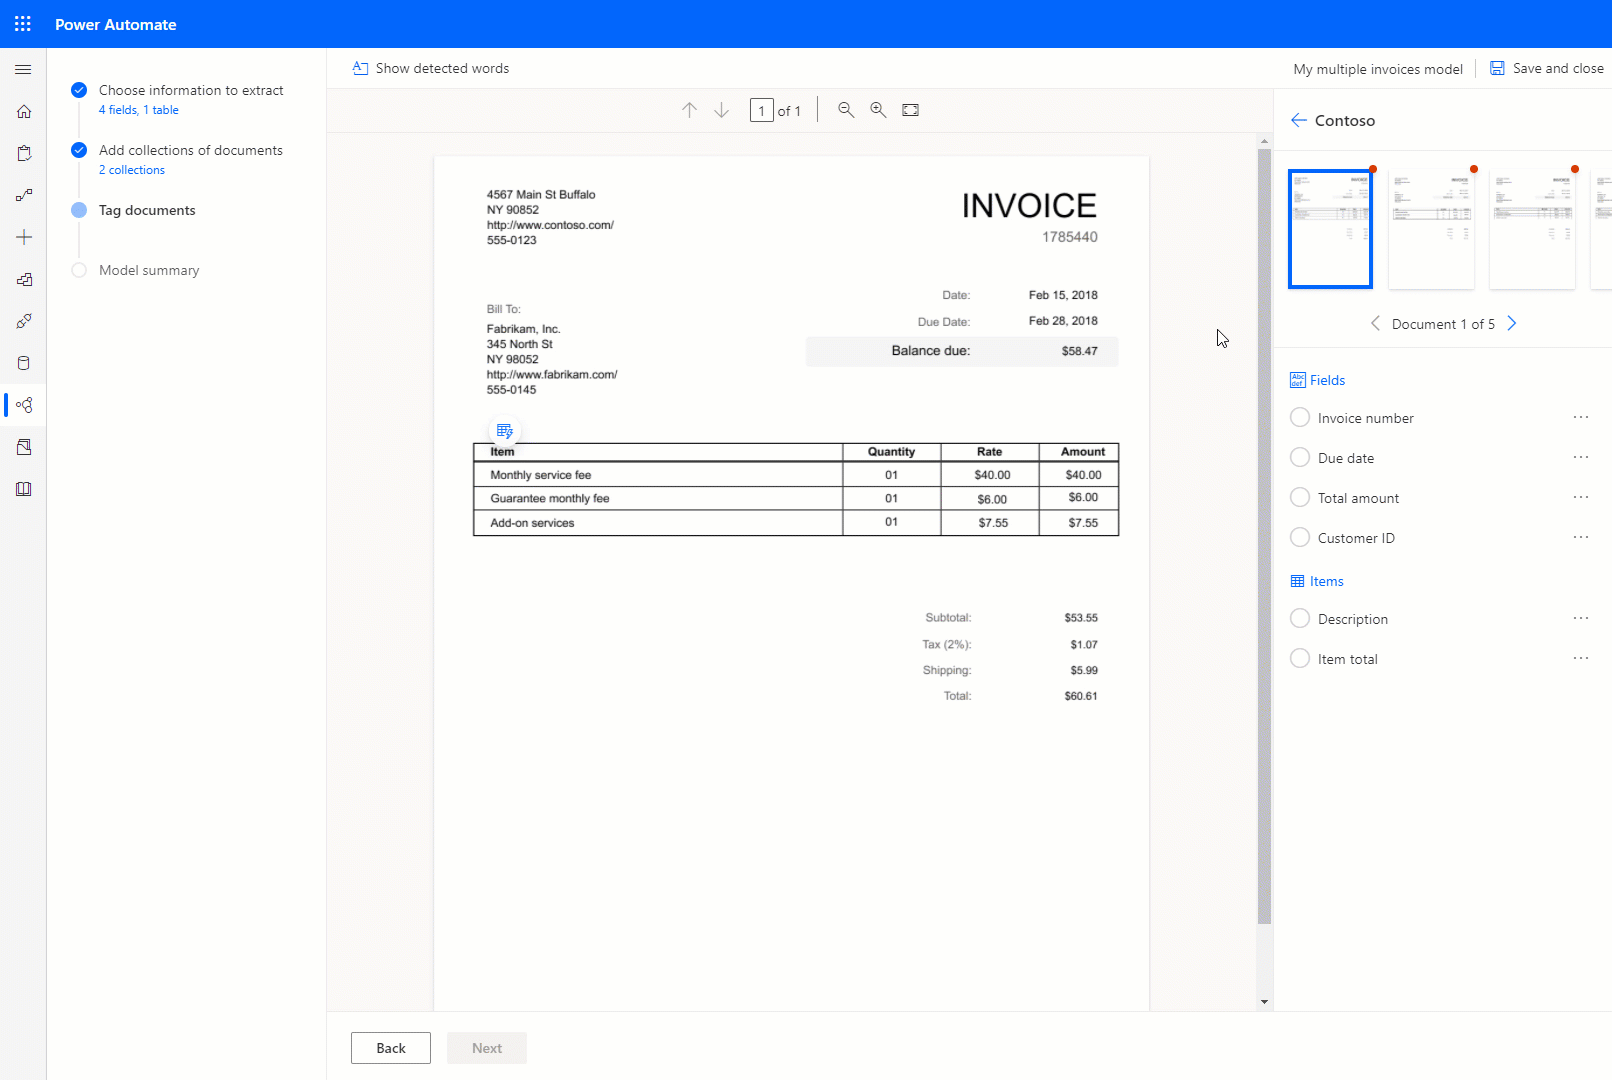Go to previous document with left chevron
The image size is (1612, 1080).
[x=1375, y=323]
